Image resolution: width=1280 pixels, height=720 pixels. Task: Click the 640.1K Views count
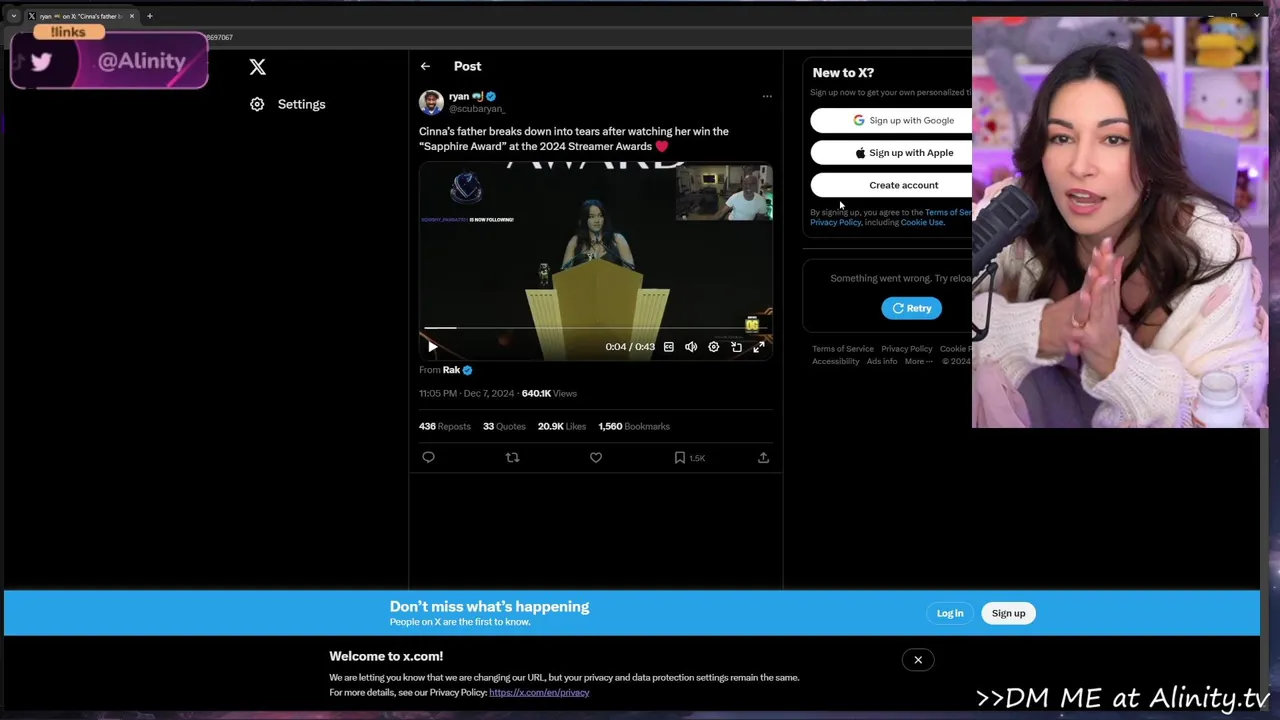click(x=549, y=393)
